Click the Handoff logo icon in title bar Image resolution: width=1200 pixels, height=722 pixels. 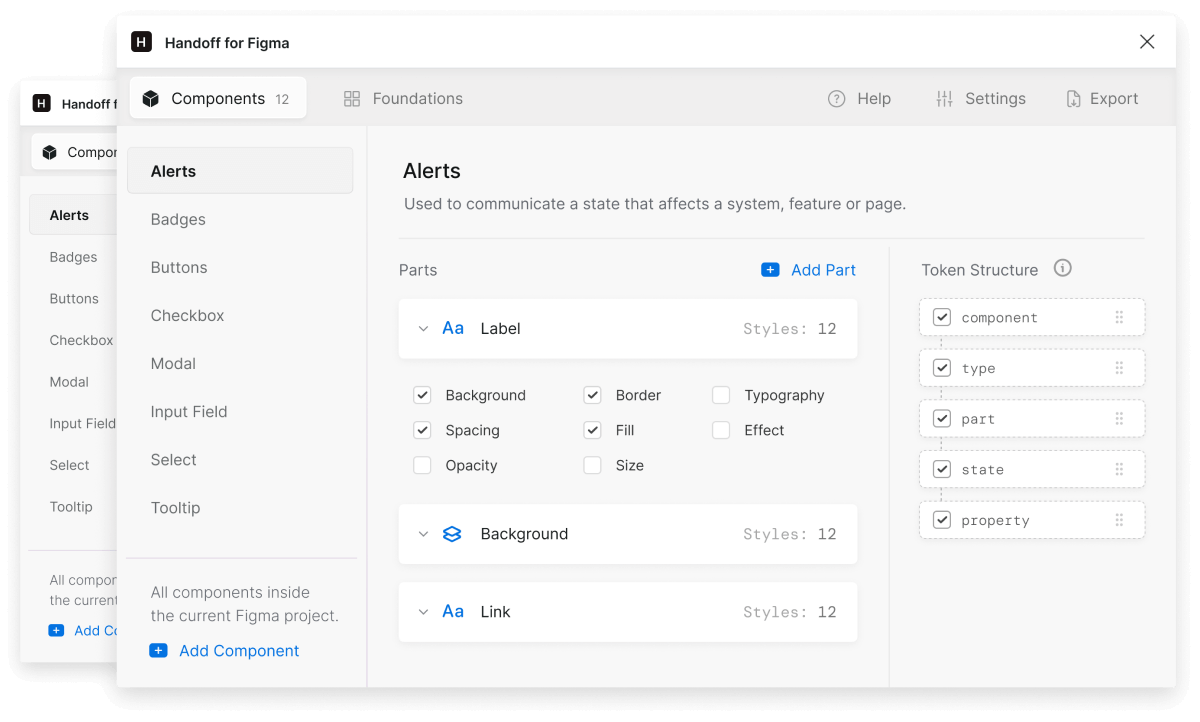142,42
